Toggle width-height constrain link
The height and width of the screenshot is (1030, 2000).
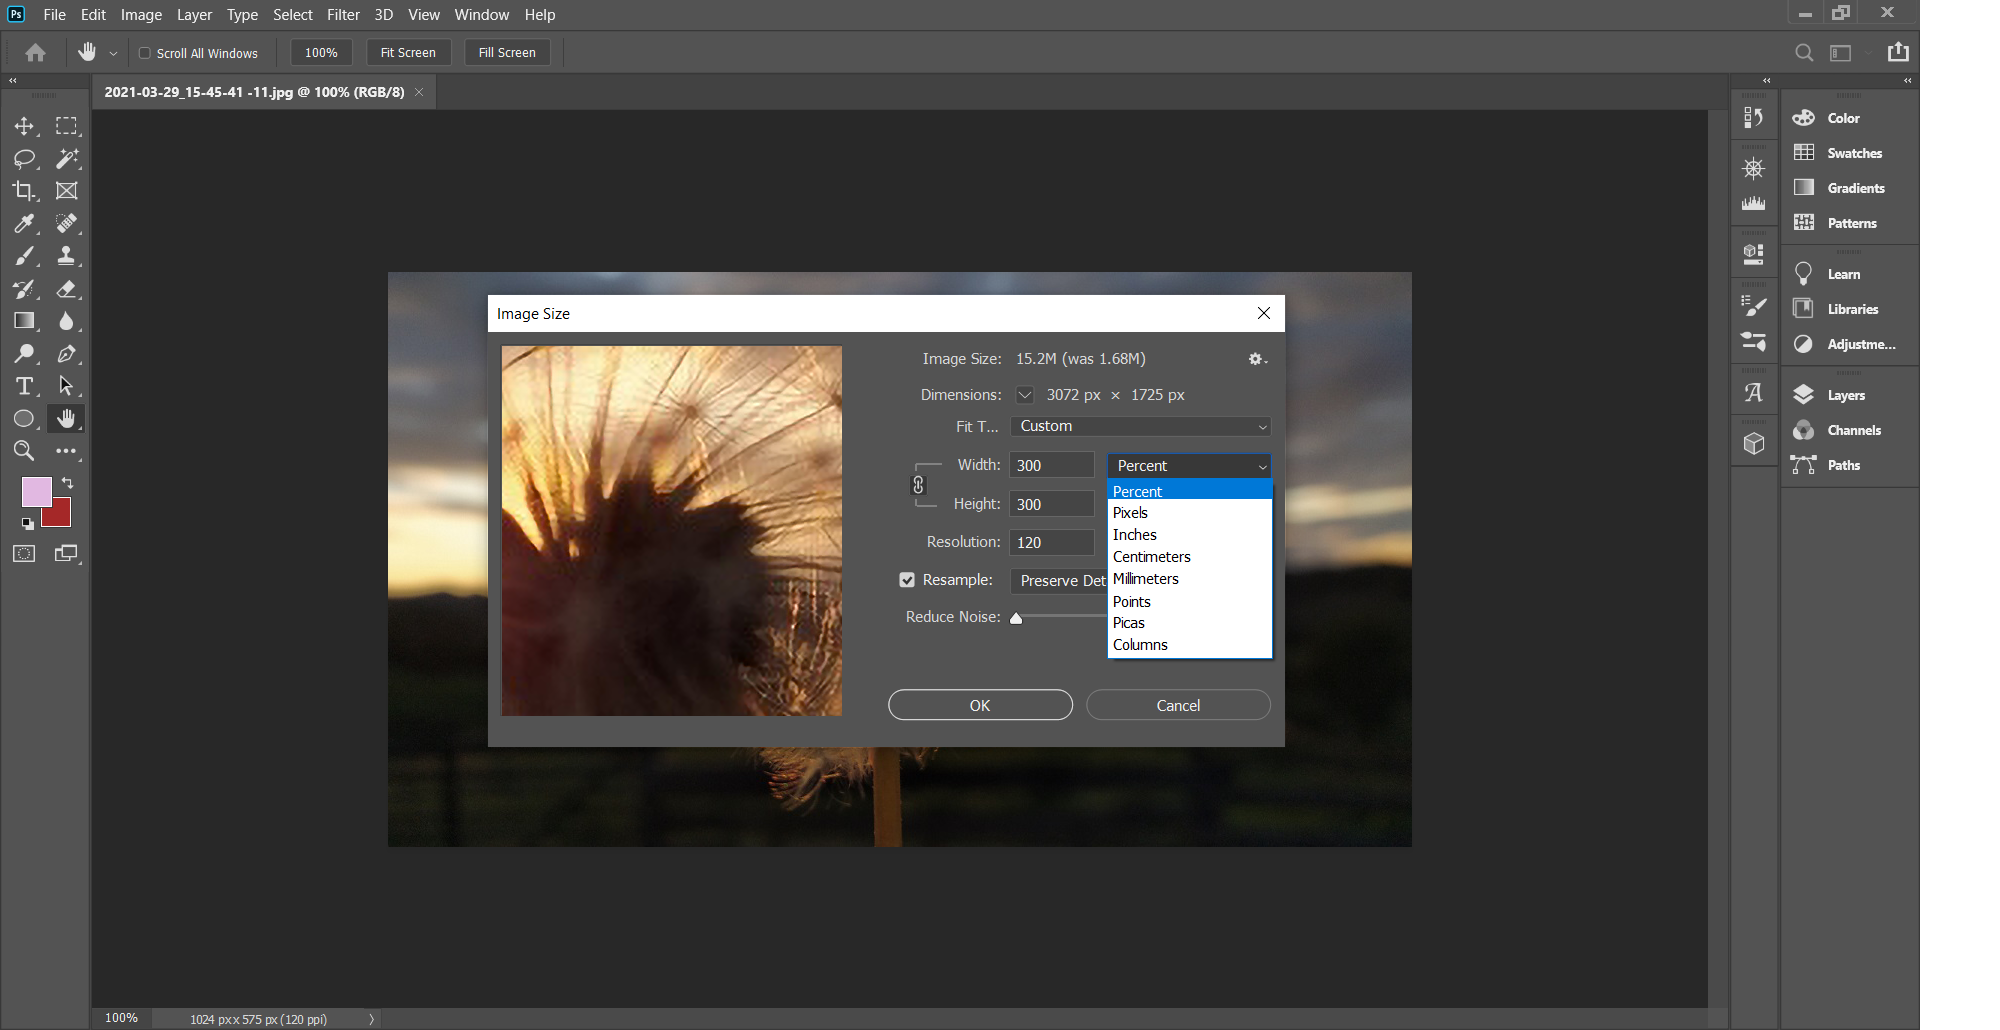click(x=918, y=485)
